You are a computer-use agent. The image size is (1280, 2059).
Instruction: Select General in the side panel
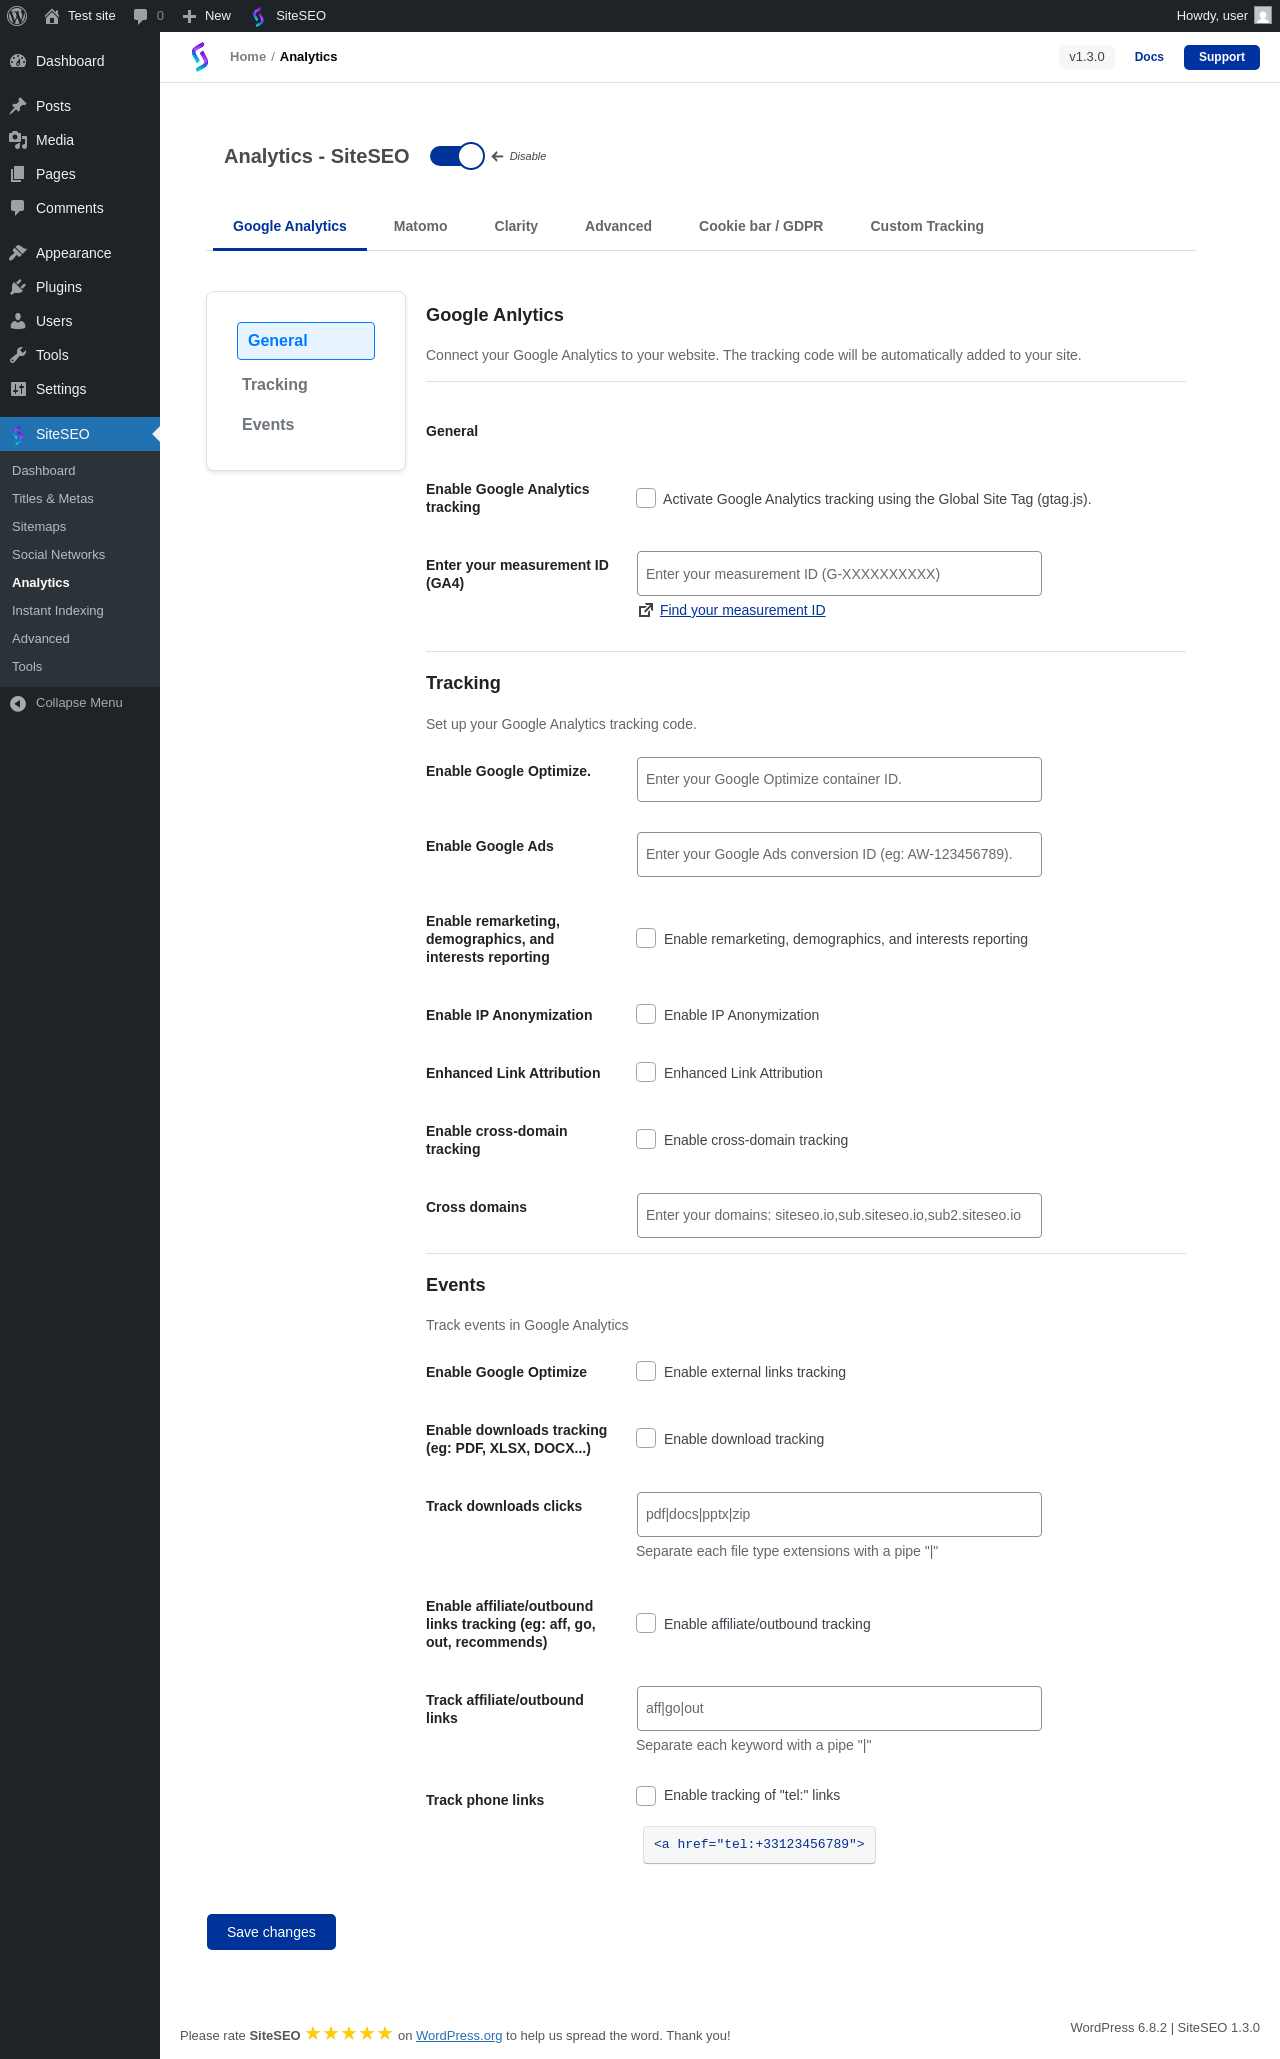click(x=306, y=341)
